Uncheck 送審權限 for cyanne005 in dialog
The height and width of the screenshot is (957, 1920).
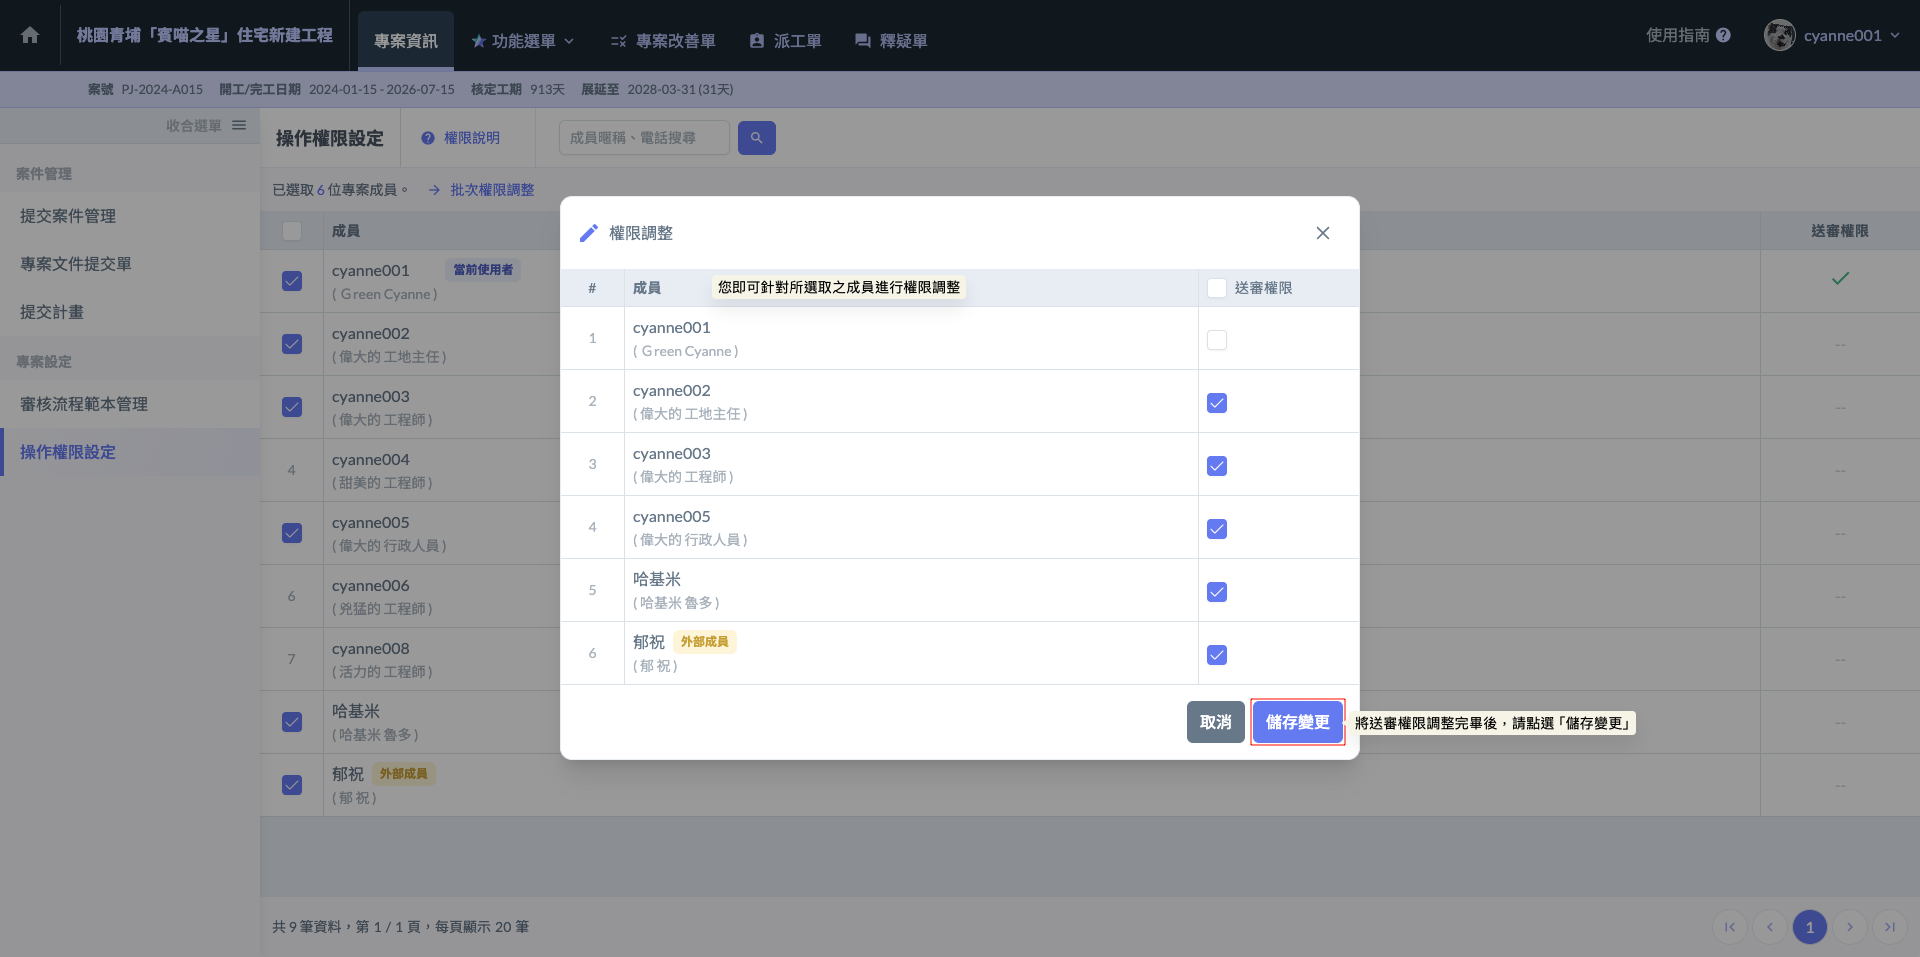[x=1217, y=529]
